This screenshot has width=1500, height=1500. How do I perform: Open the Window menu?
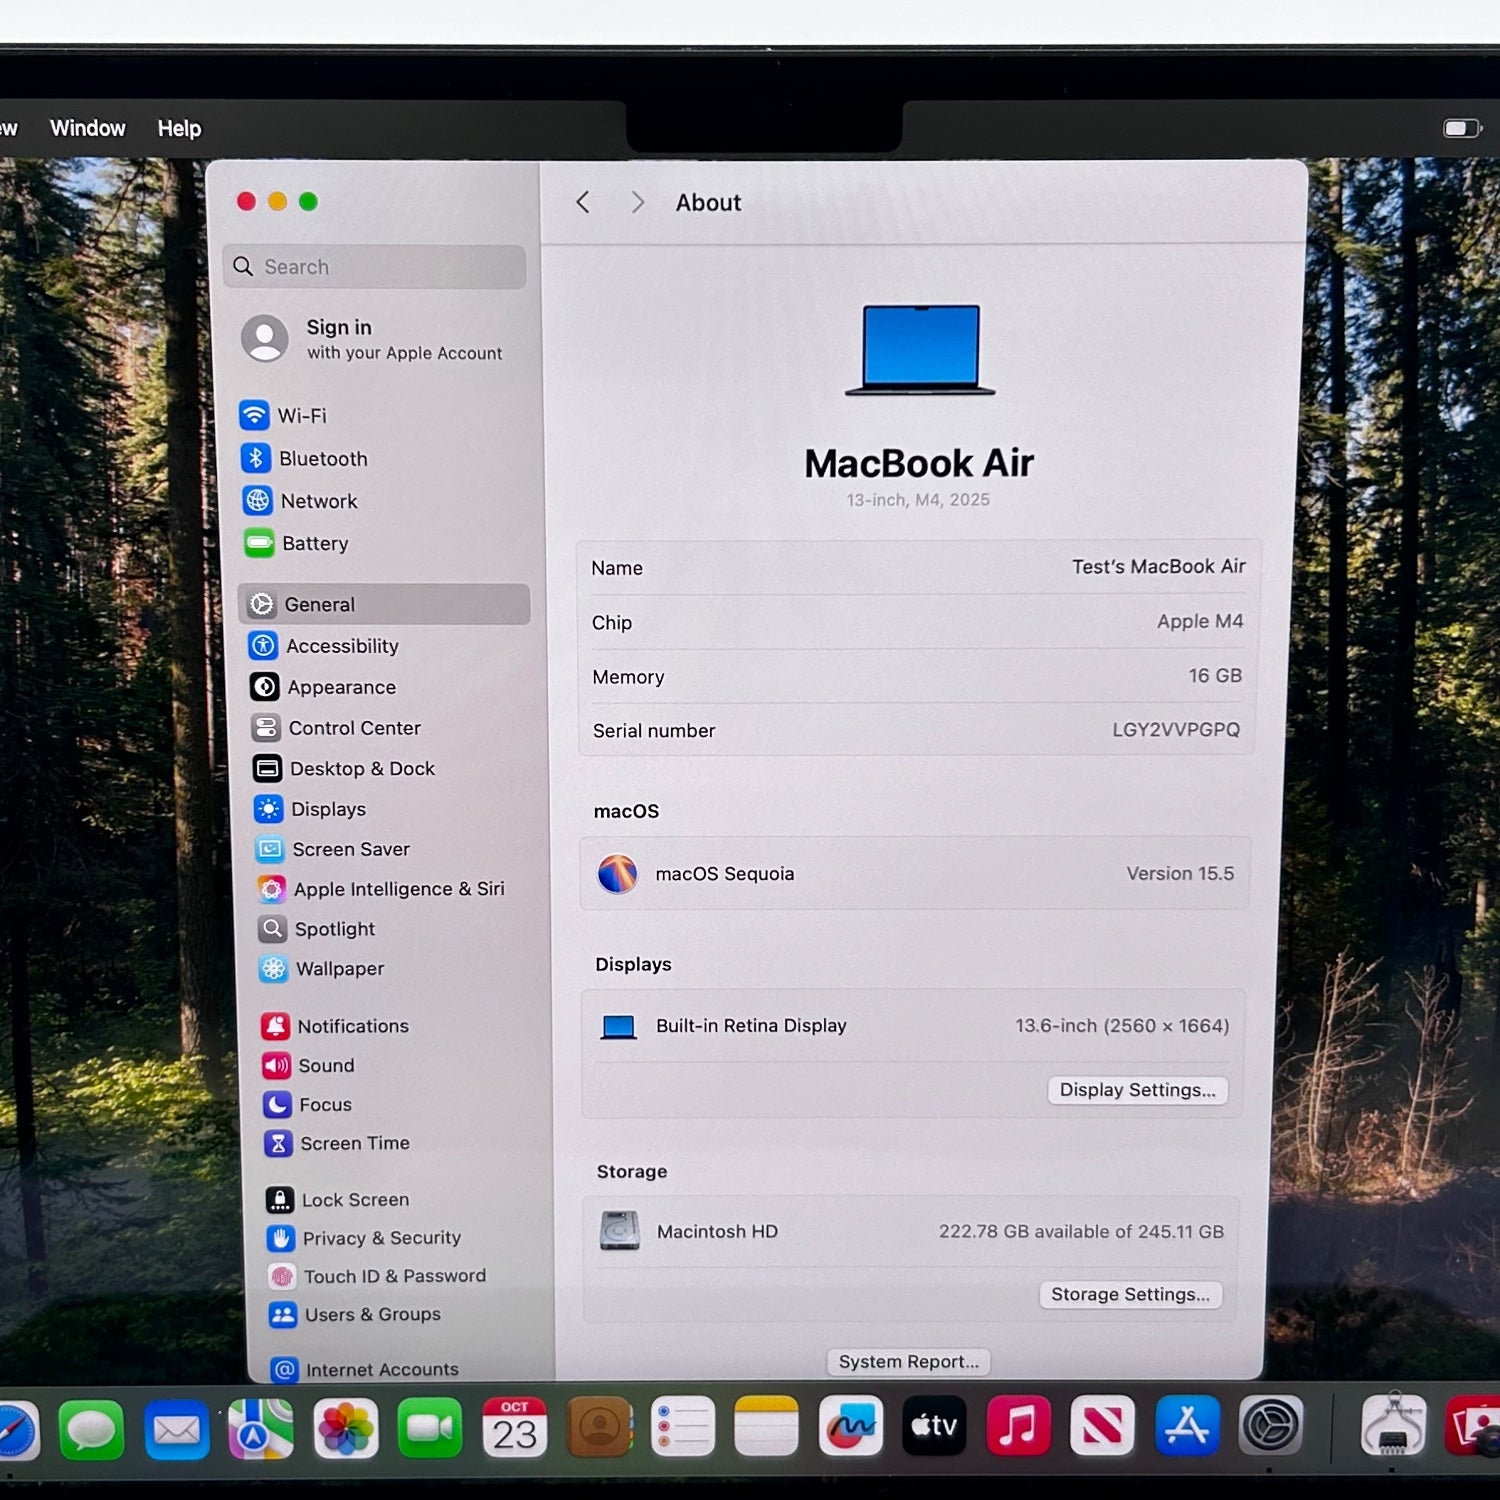click(88, 128)
